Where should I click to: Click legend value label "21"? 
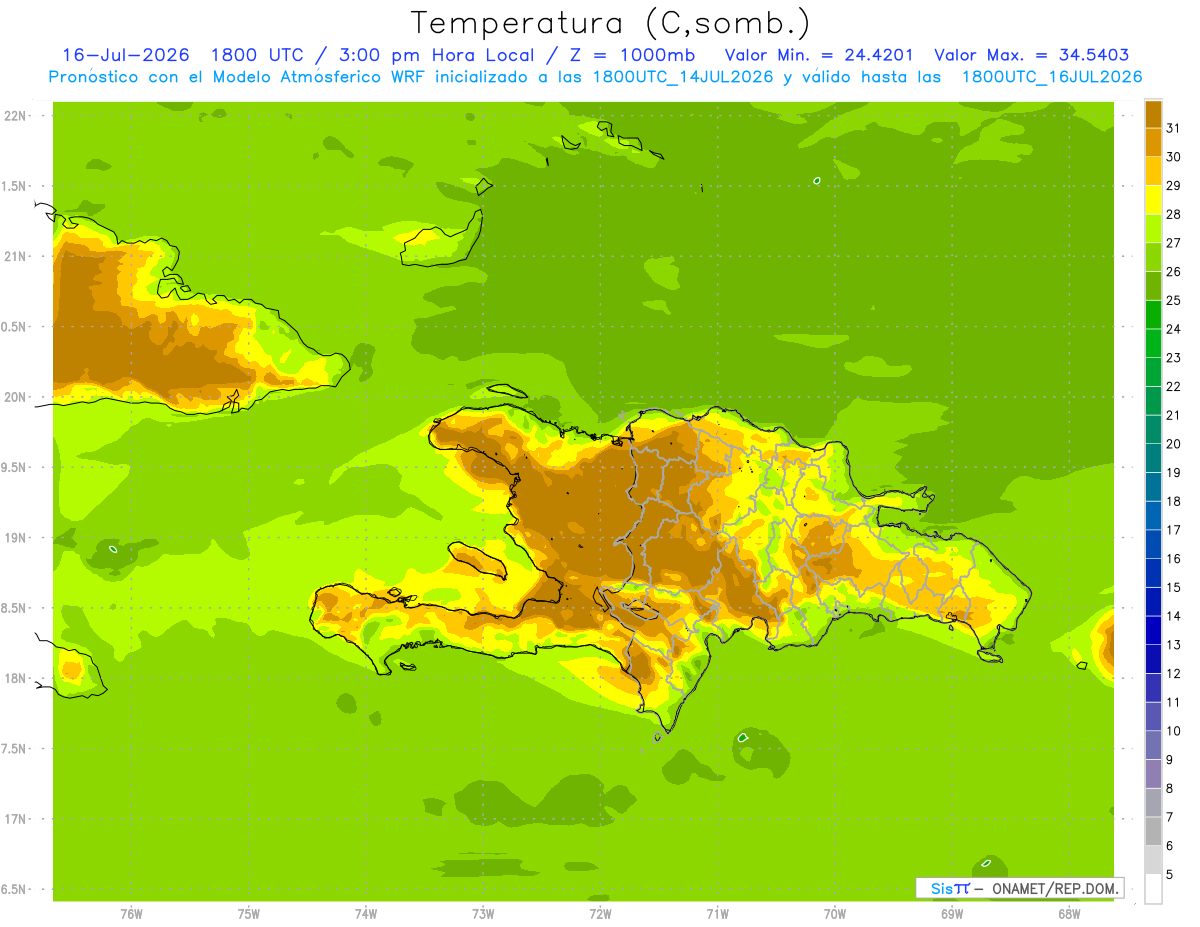click(x=1174, y=415)
